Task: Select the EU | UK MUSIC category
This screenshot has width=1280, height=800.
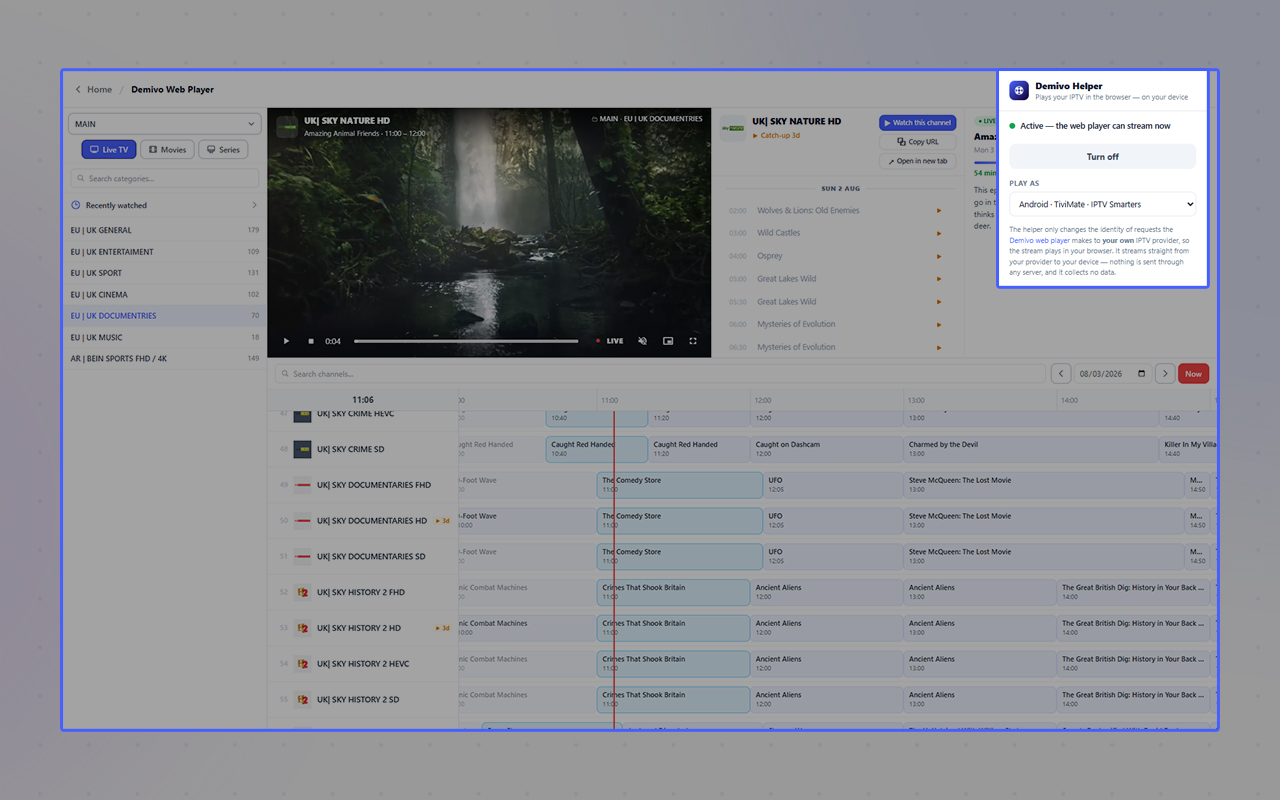Action: tap(165, 337)
